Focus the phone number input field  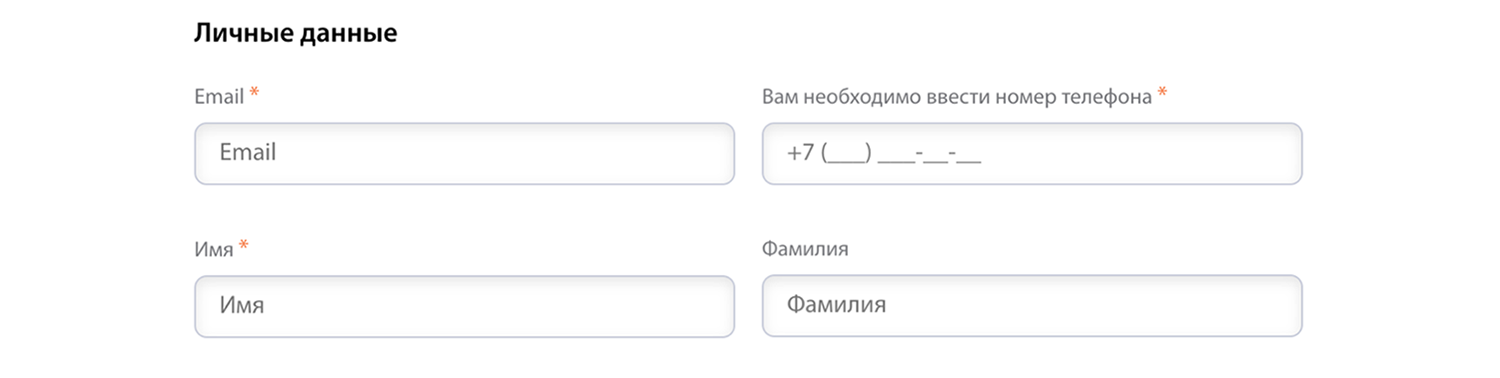(1032, 153)
